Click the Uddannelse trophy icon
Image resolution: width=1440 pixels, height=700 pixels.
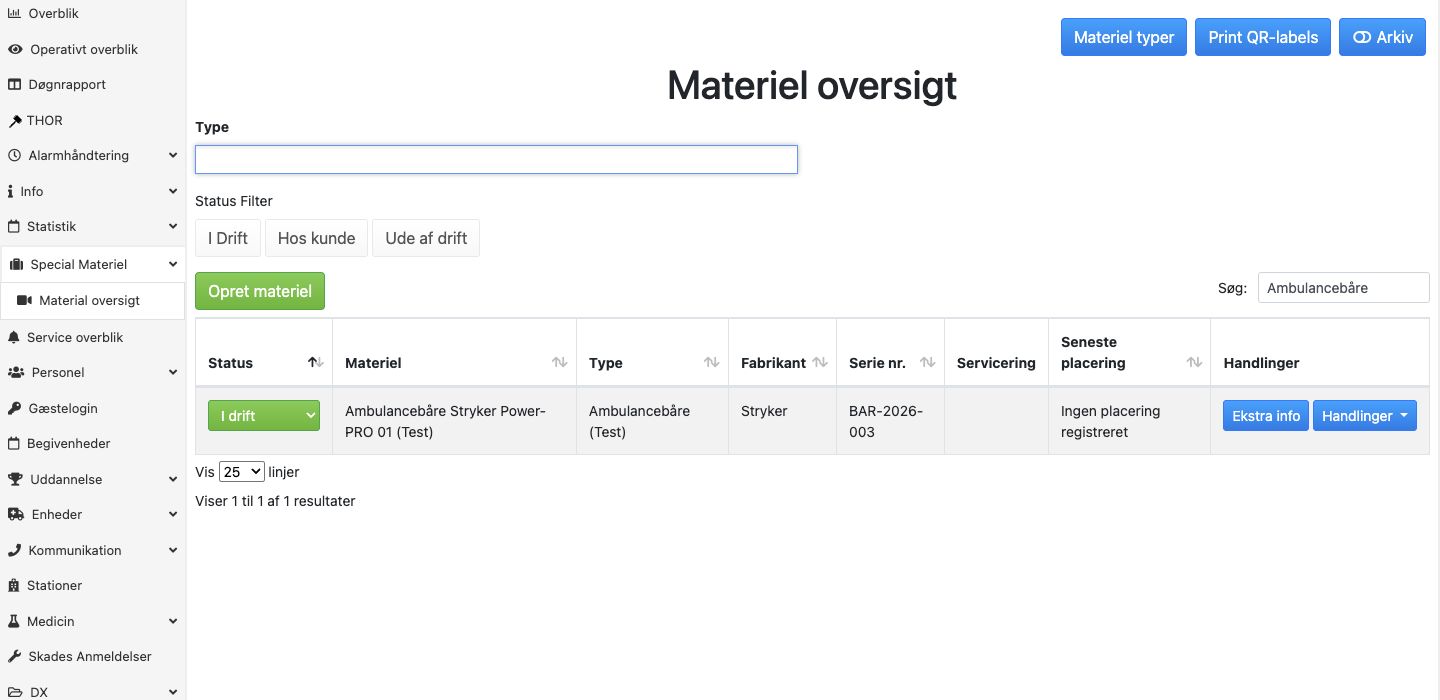[16, 479]
